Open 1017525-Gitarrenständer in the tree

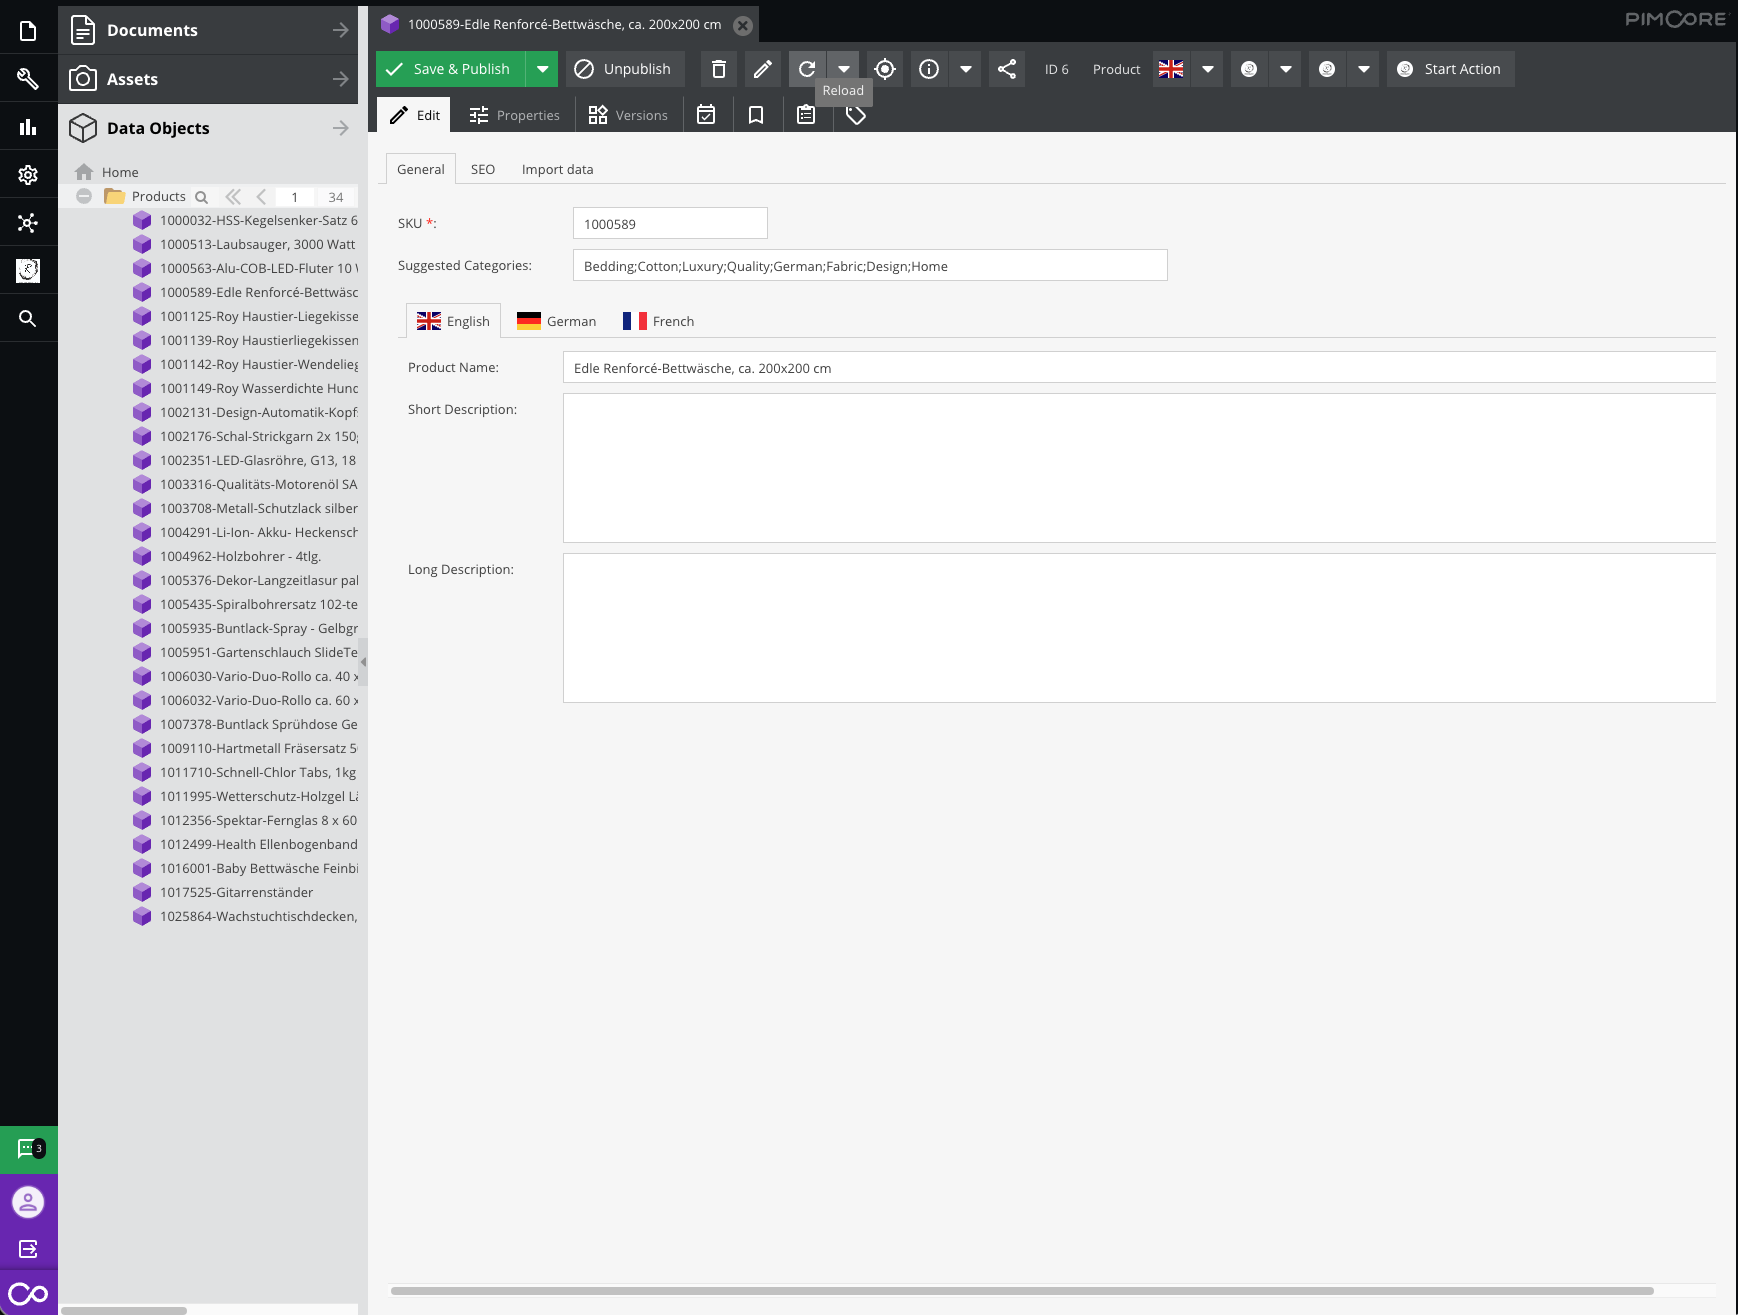[x=236, y=892]
